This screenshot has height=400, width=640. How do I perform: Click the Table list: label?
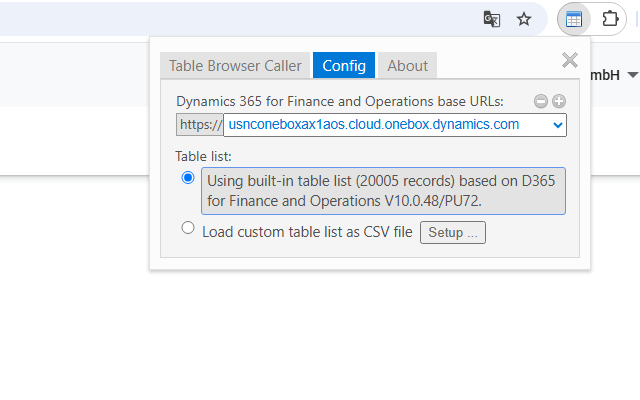(x=203, y=156)
